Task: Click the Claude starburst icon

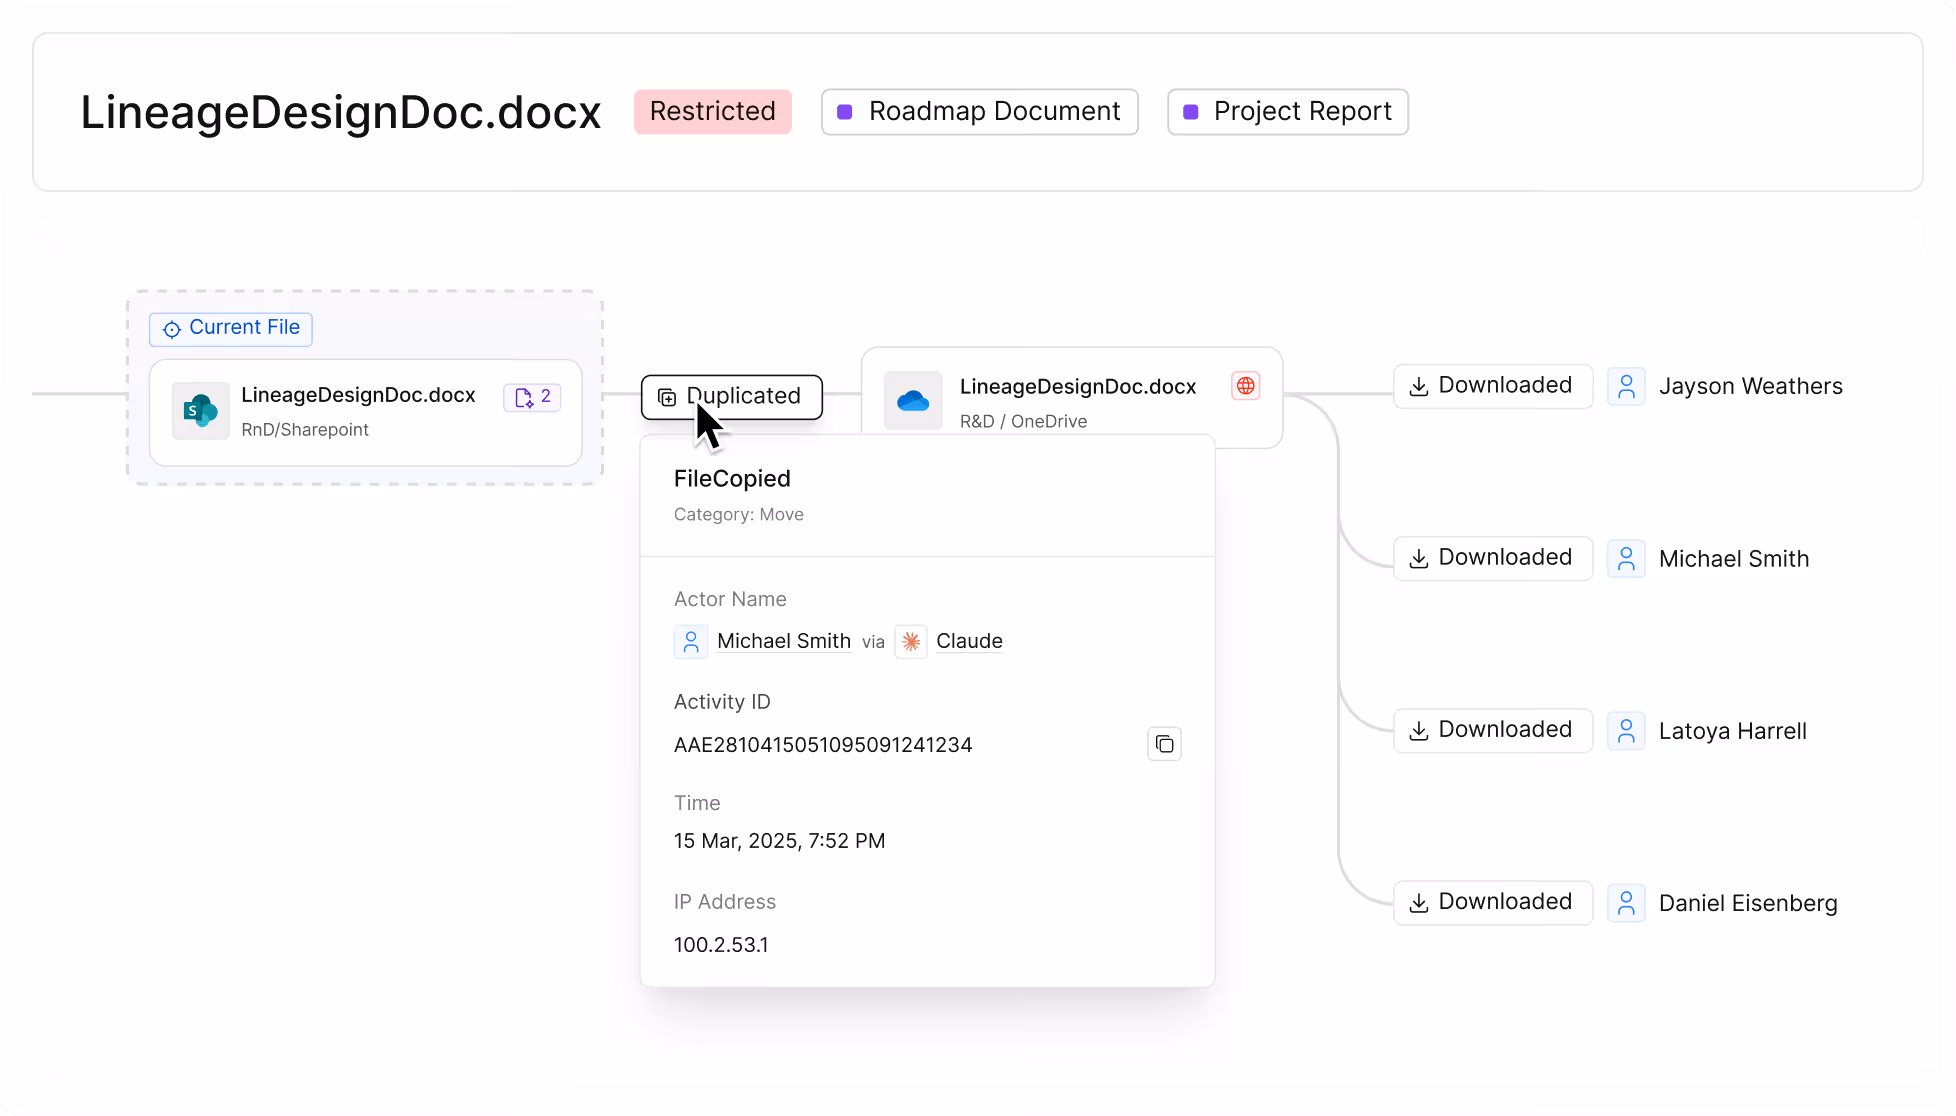Action: [x=911, y=642]
